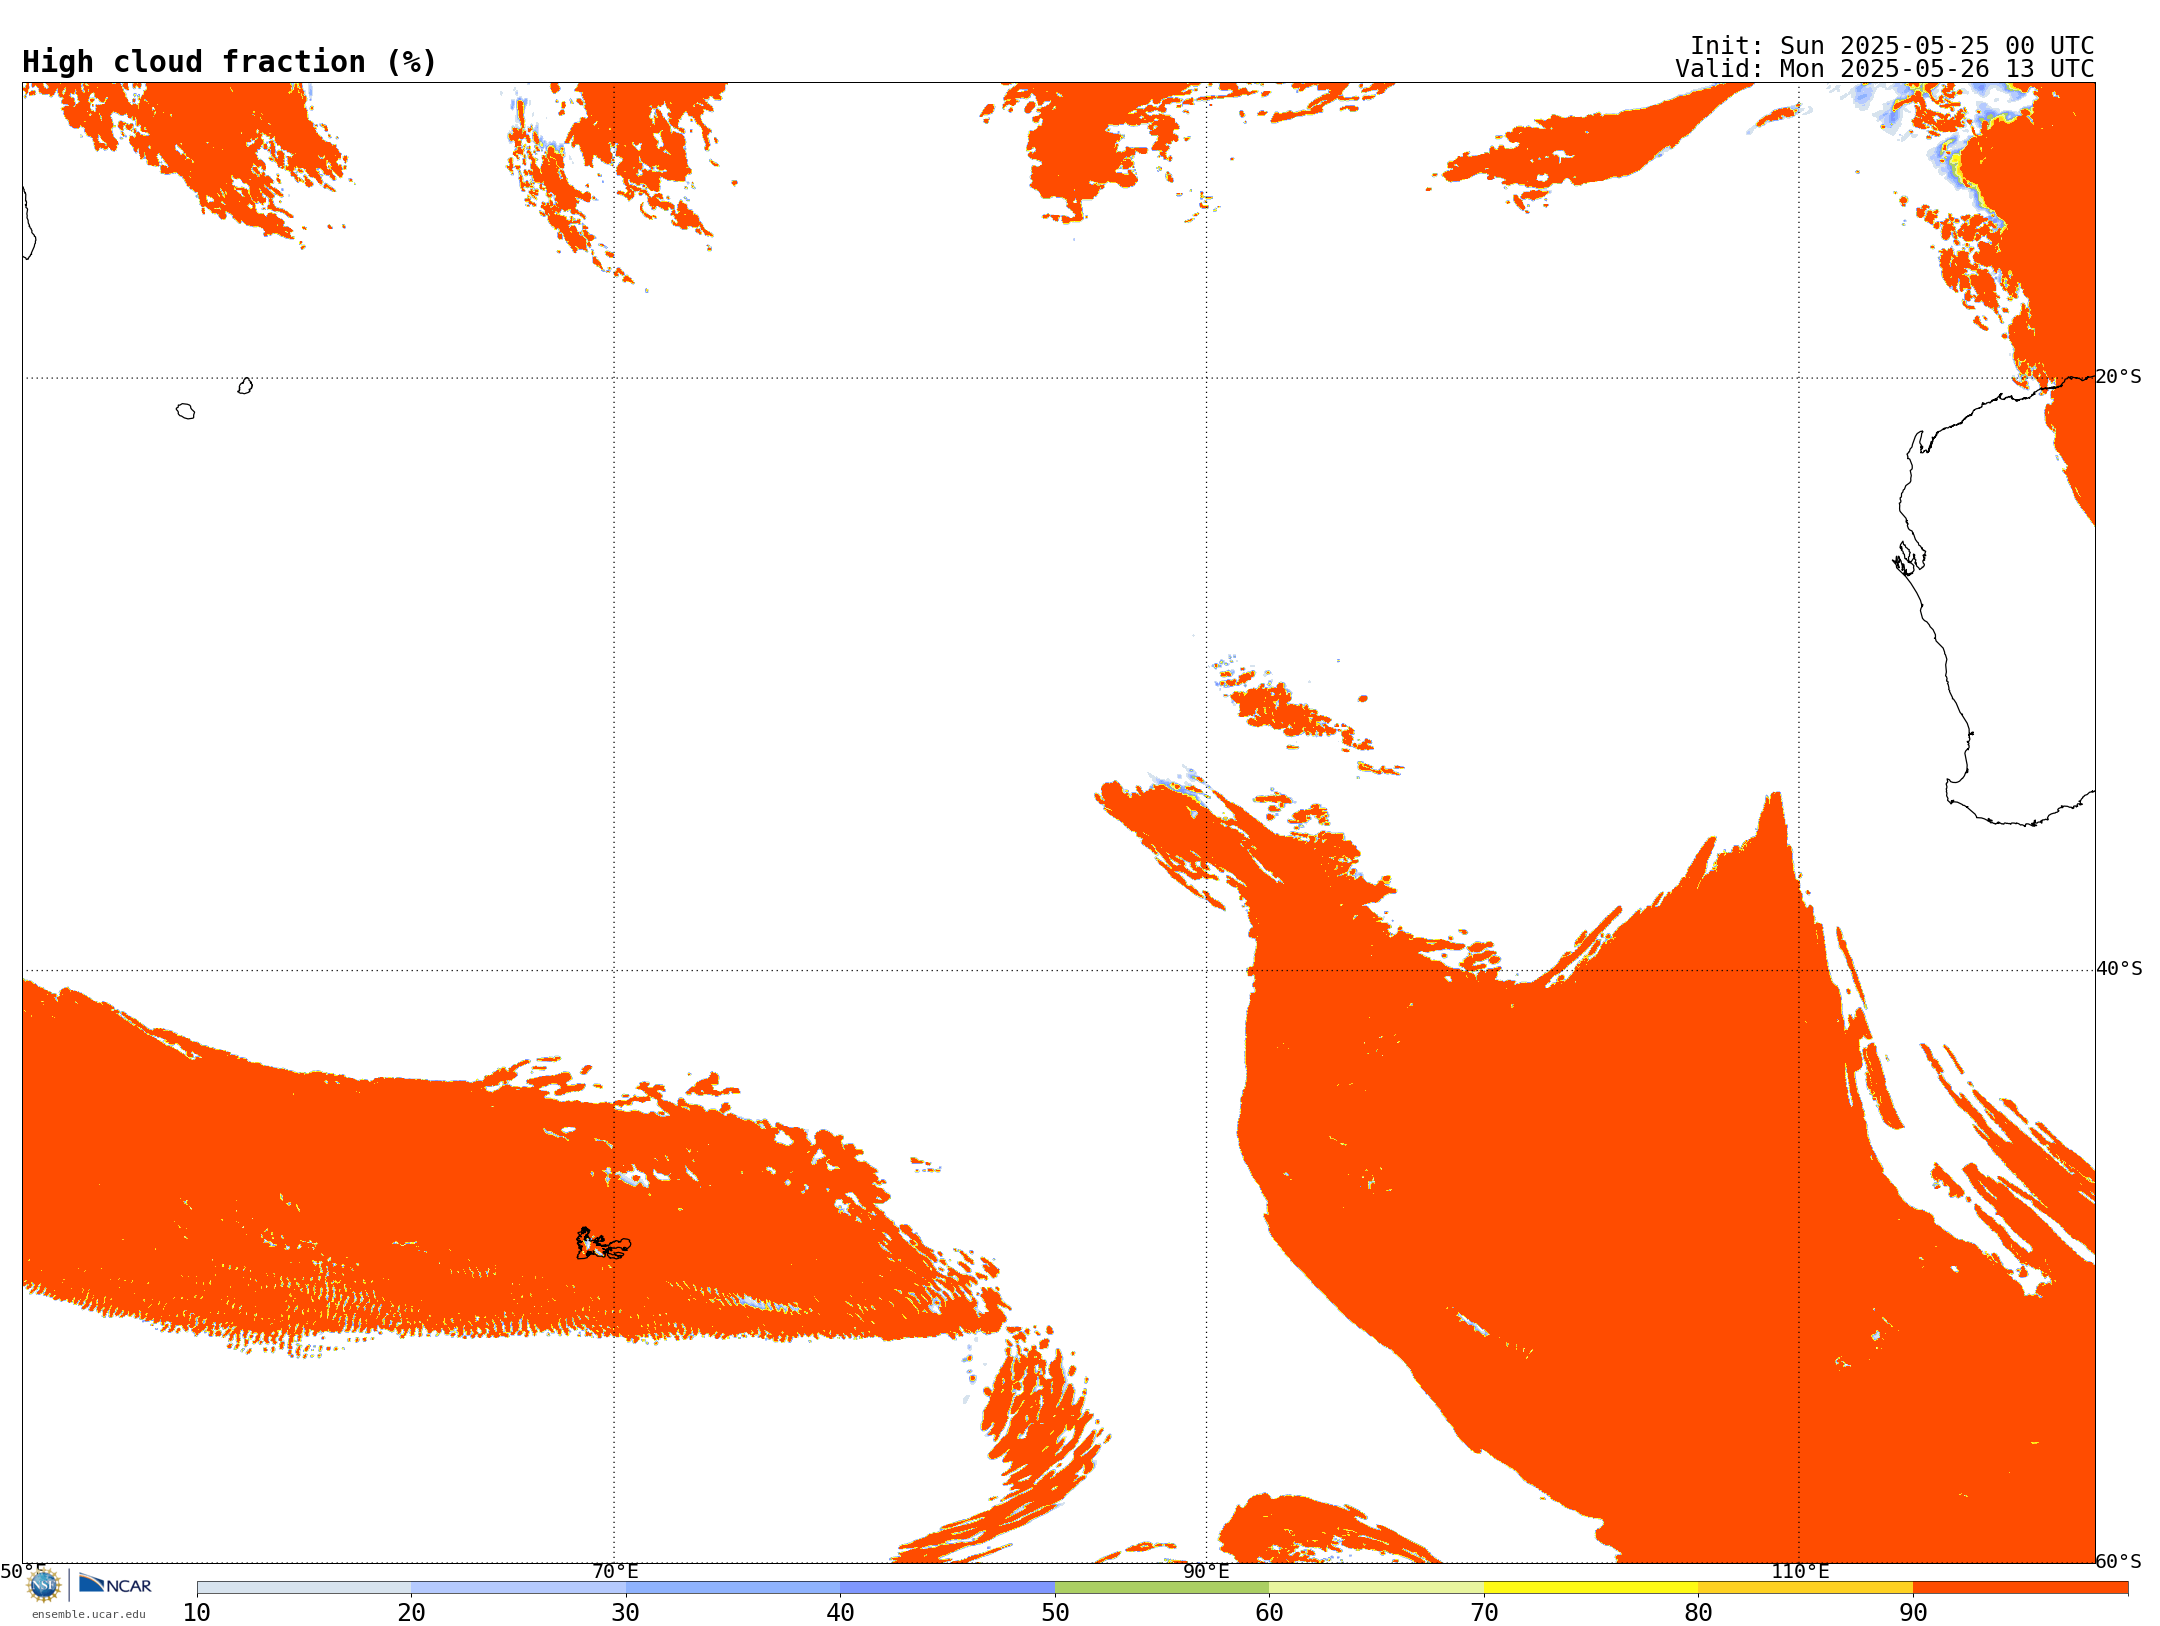Click the 50°E longitude label
This screenshot has height=1626, width=2160.
pos(22,1571)
